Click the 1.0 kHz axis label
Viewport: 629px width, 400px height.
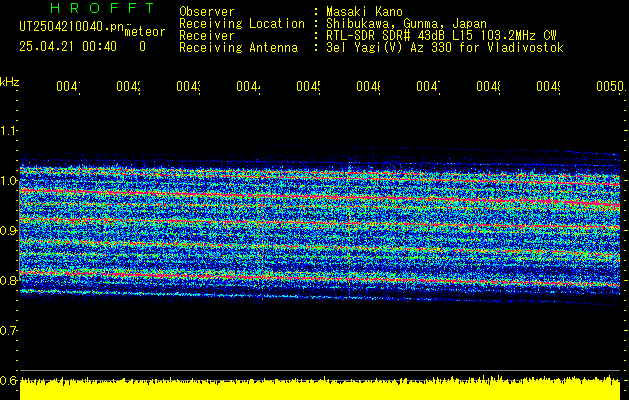tap(9, 180)
